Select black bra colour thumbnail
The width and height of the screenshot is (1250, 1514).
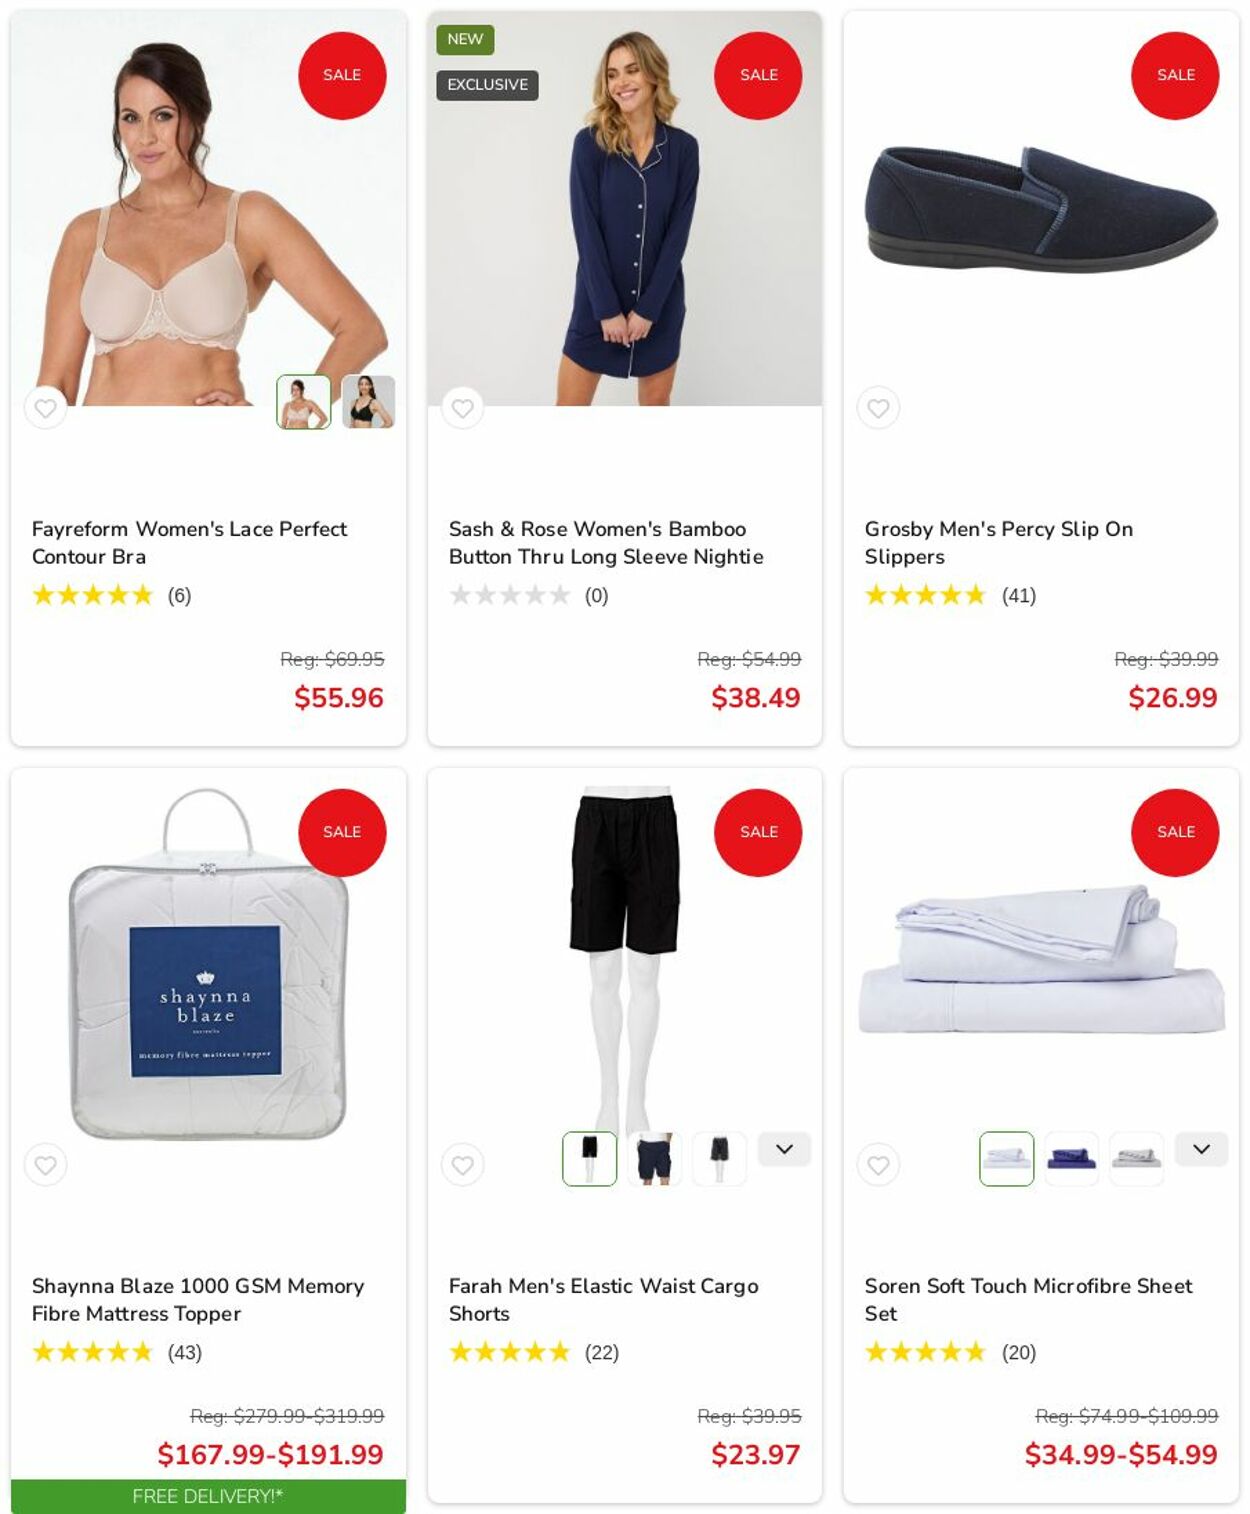[368, 402]
